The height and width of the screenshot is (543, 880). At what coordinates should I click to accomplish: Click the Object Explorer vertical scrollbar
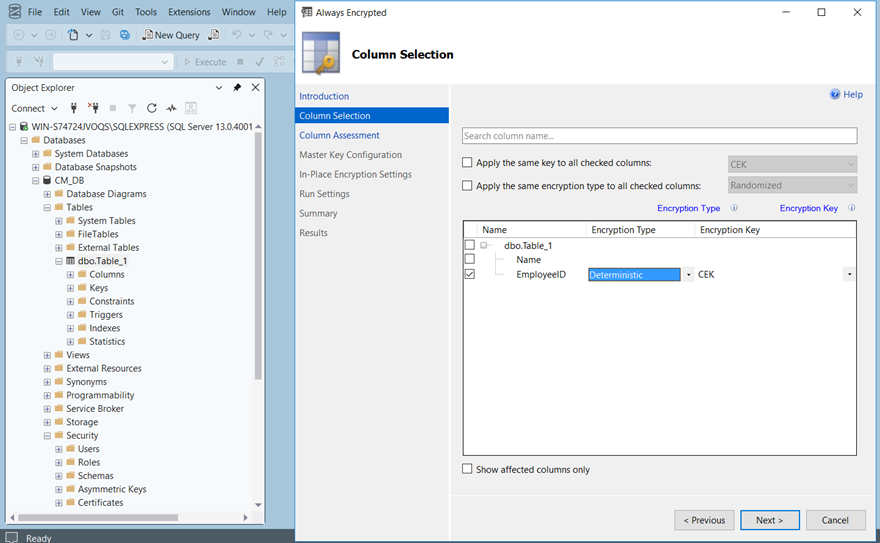click(x=258, y=255)
